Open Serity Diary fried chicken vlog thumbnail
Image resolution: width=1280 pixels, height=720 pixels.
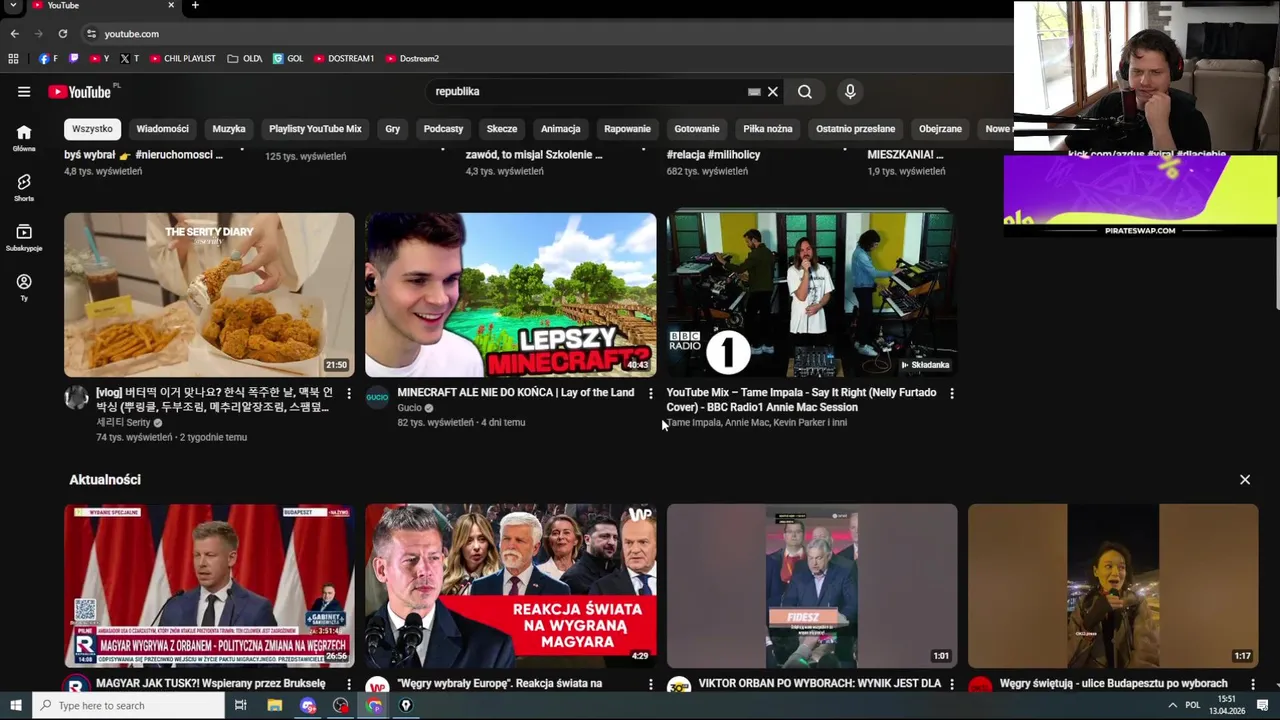click(209, 294)
